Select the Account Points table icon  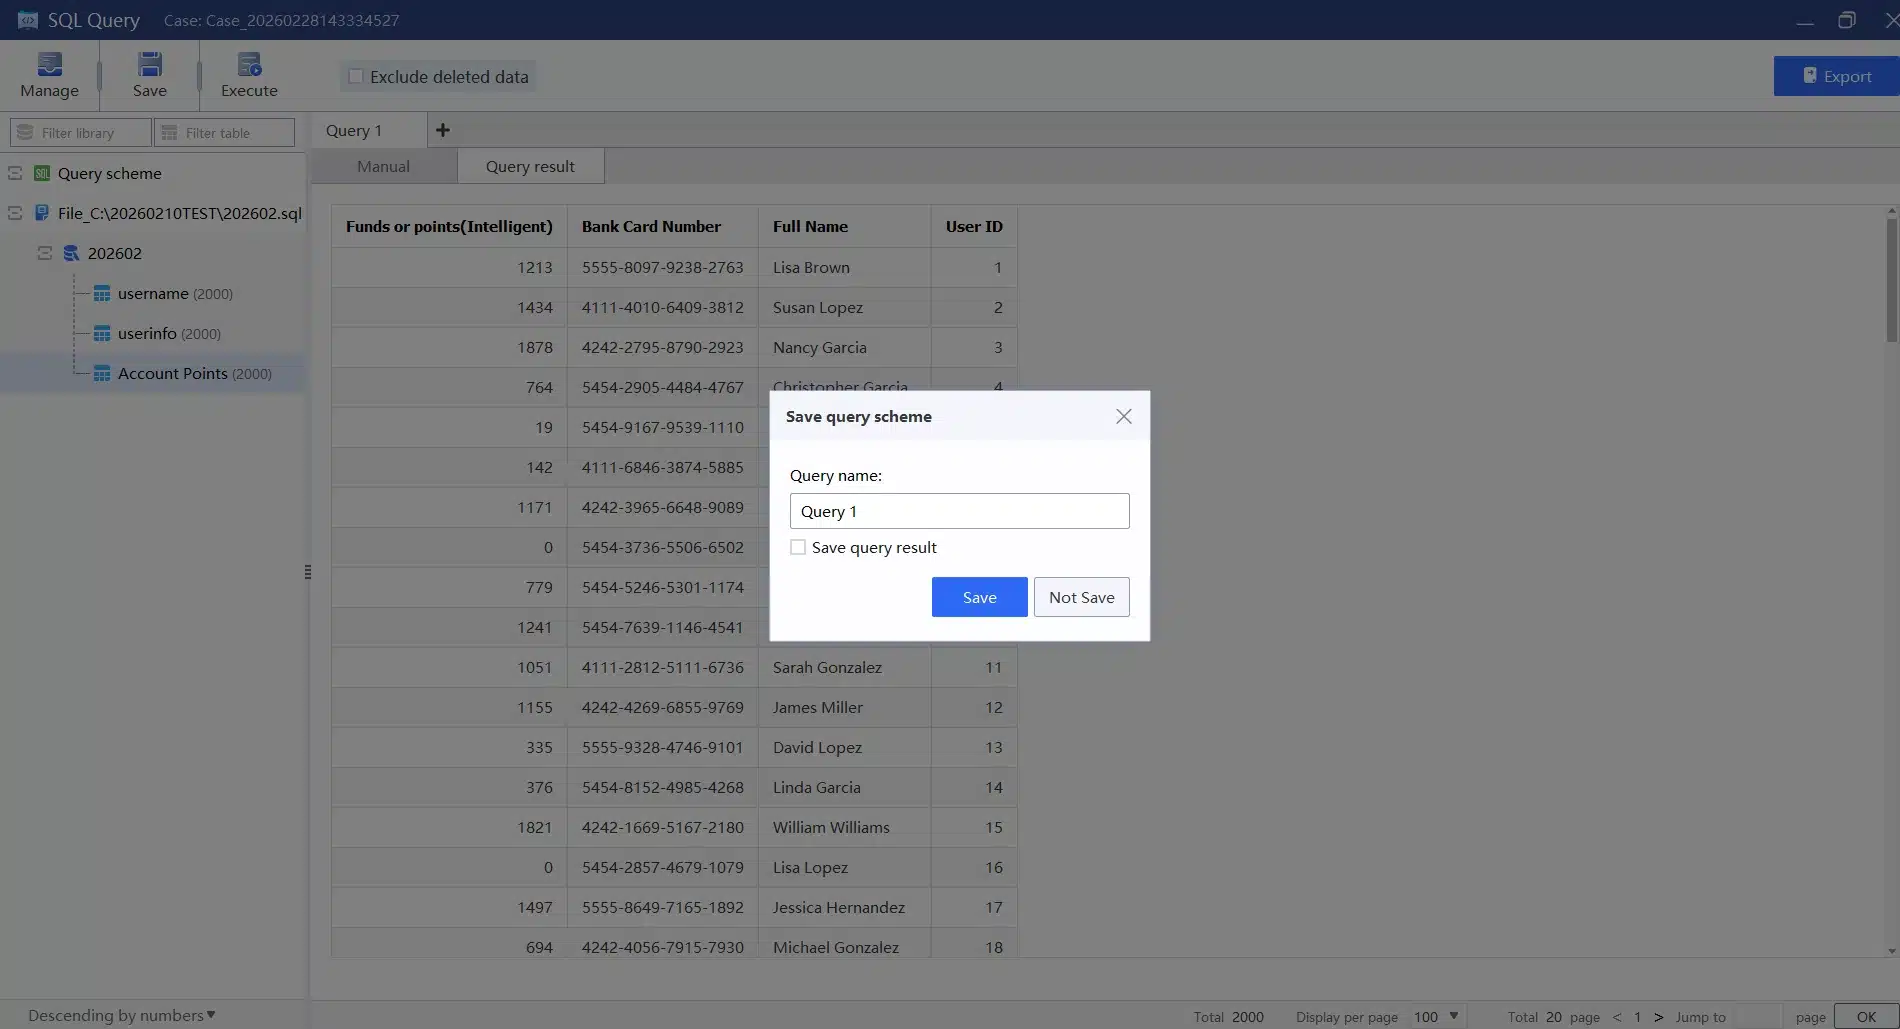coord(103,373)
